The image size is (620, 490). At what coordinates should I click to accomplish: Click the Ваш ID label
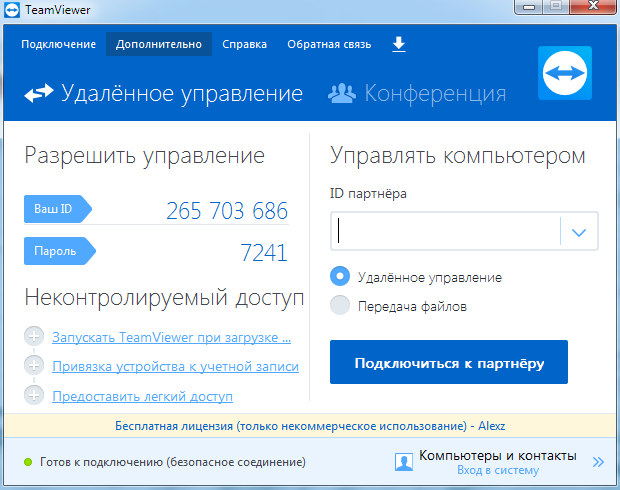coord(58,209)
